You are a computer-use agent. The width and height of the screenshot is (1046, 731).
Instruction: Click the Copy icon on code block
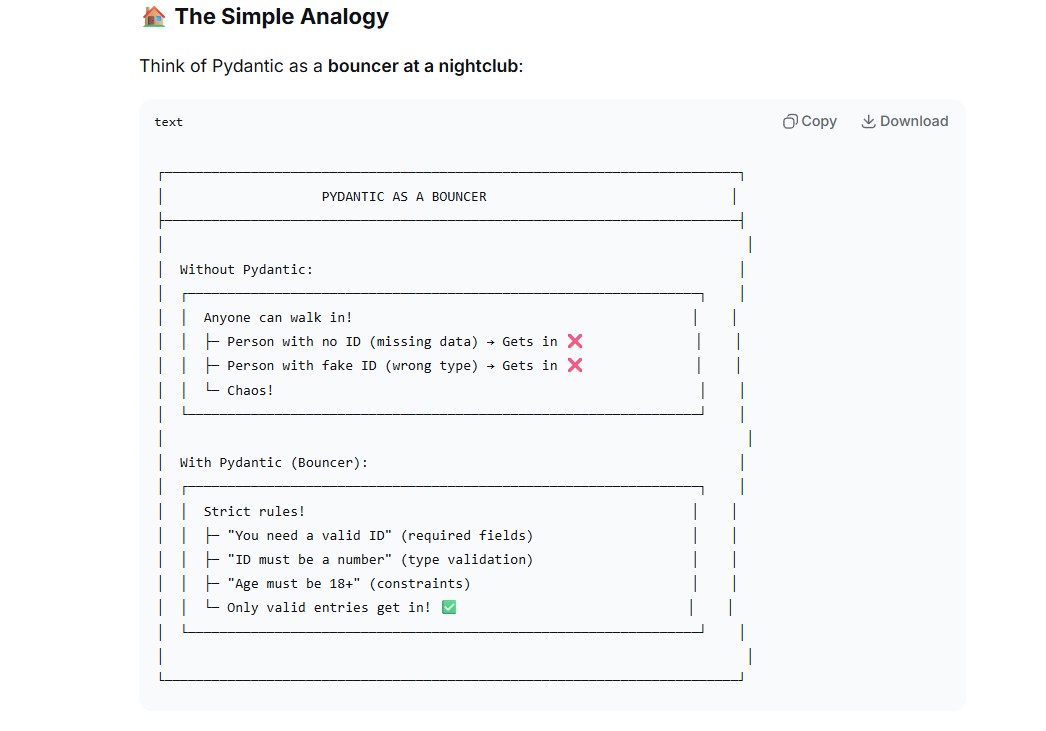(790, 121)
